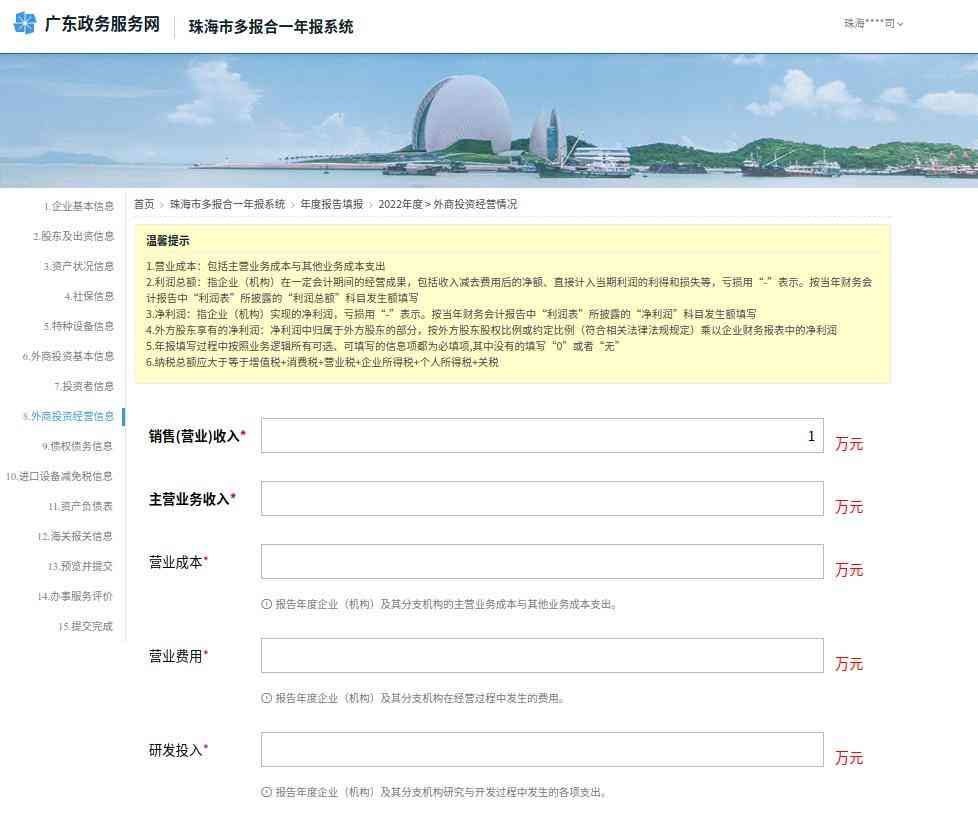978x826 pixels.
Task: Click the 销售(营业)收入 input field
Action: 542,436
